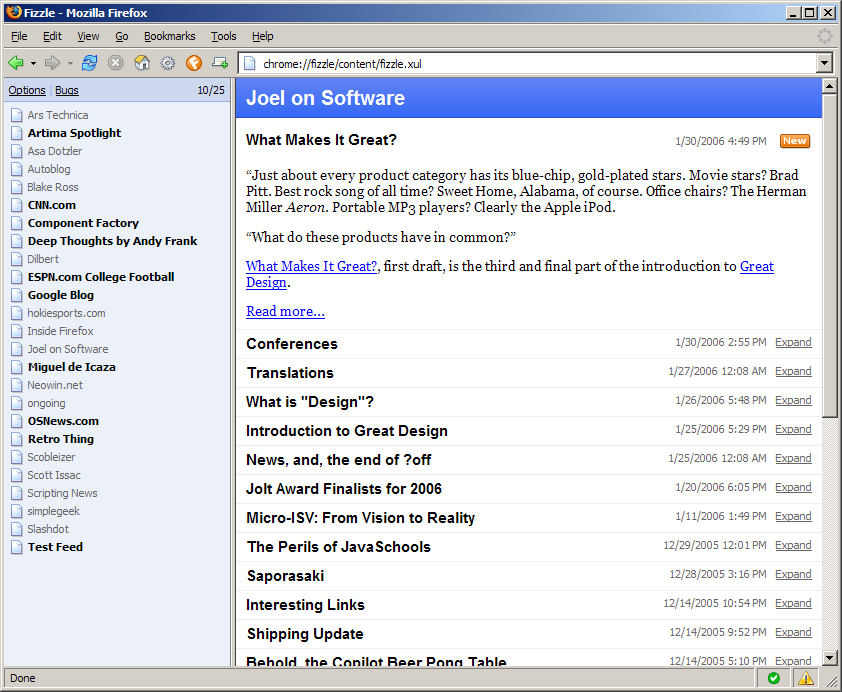
Task: Open the Tools menu
Action: coord(223,36)
